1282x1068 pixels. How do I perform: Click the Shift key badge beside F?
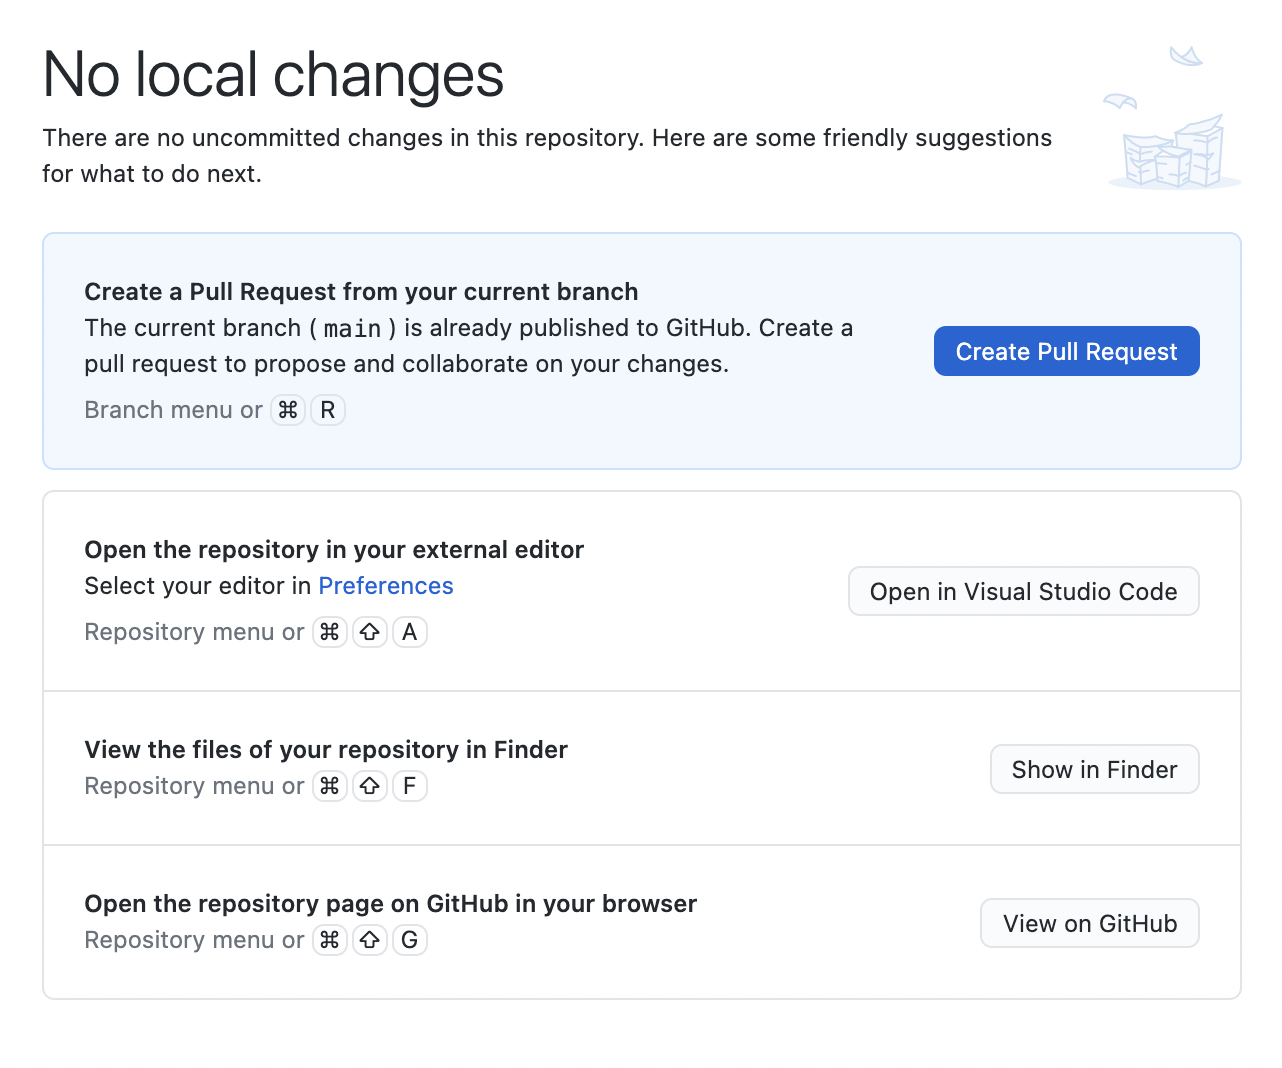point(370,786)
